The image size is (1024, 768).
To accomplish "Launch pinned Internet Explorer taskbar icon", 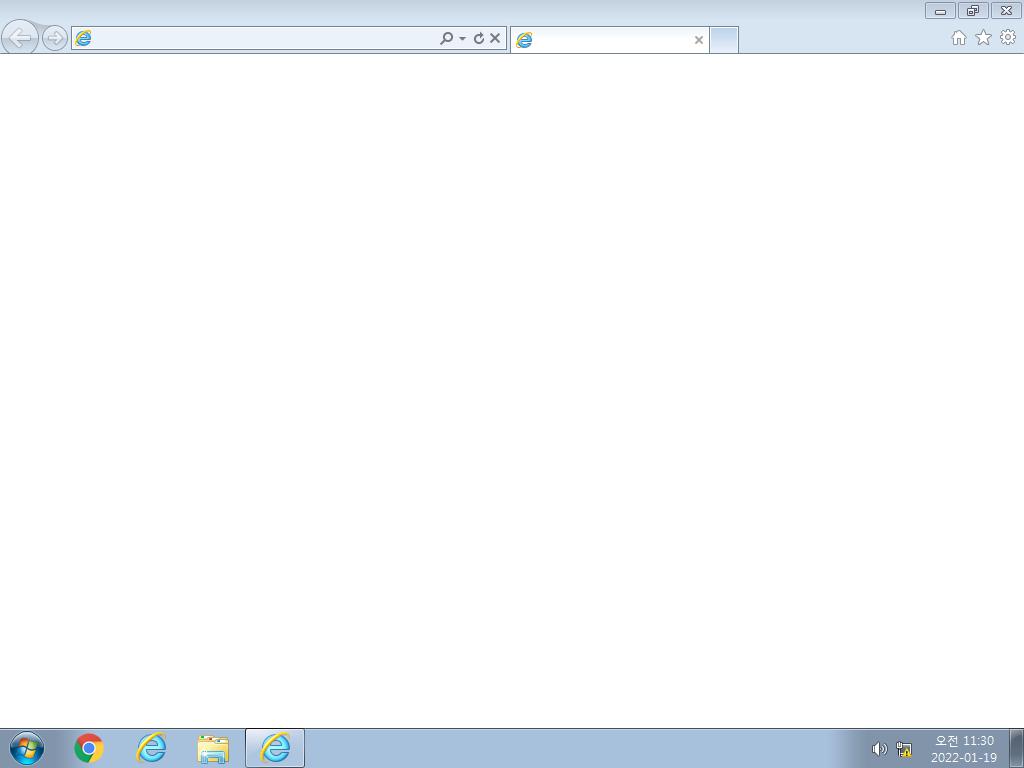I will pos(151,748).
